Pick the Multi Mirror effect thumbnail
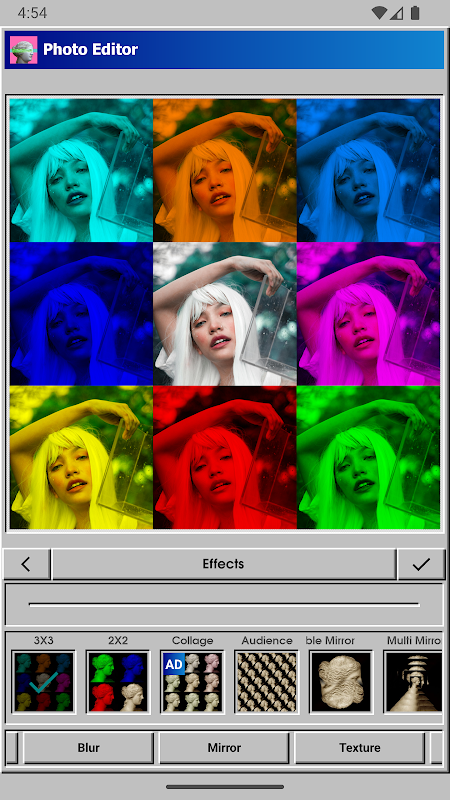 (413, 682)
